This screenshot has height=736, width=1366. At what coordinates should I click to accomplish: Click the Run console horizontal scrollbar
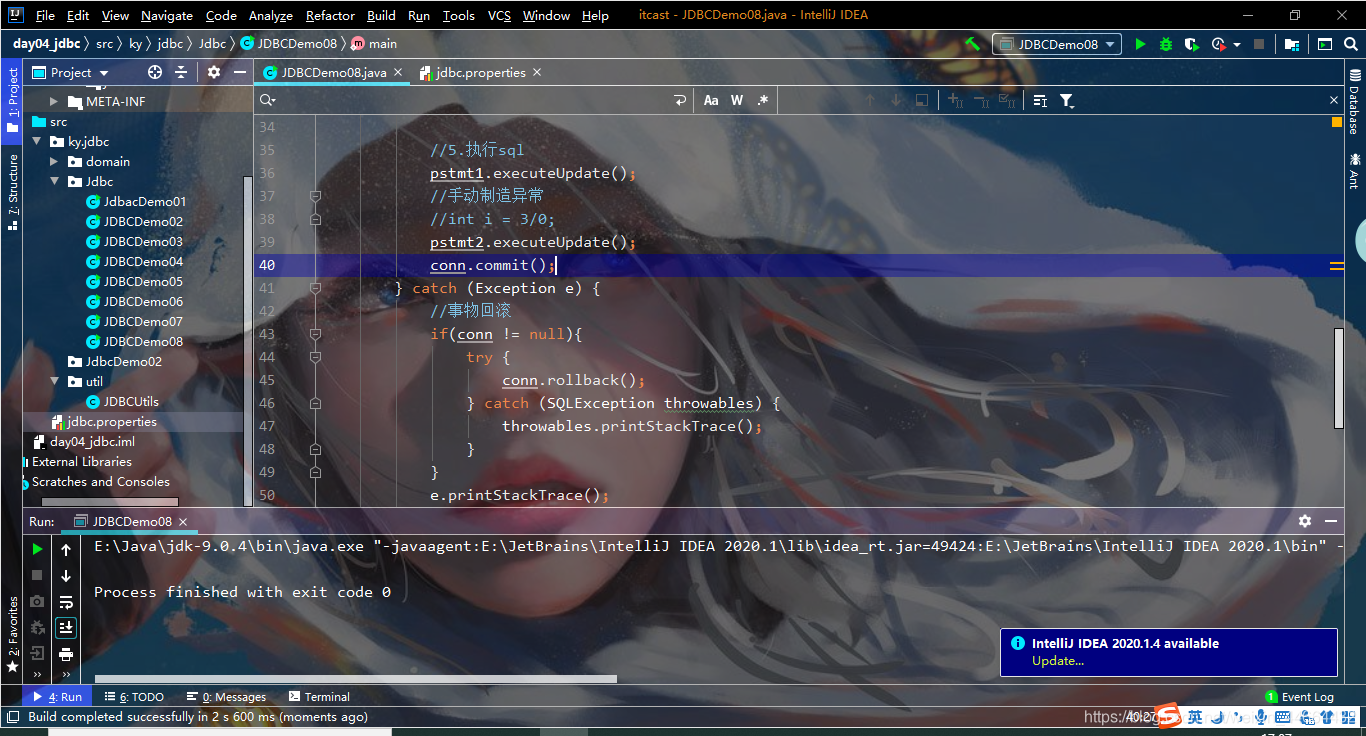[x=355, y=679]
